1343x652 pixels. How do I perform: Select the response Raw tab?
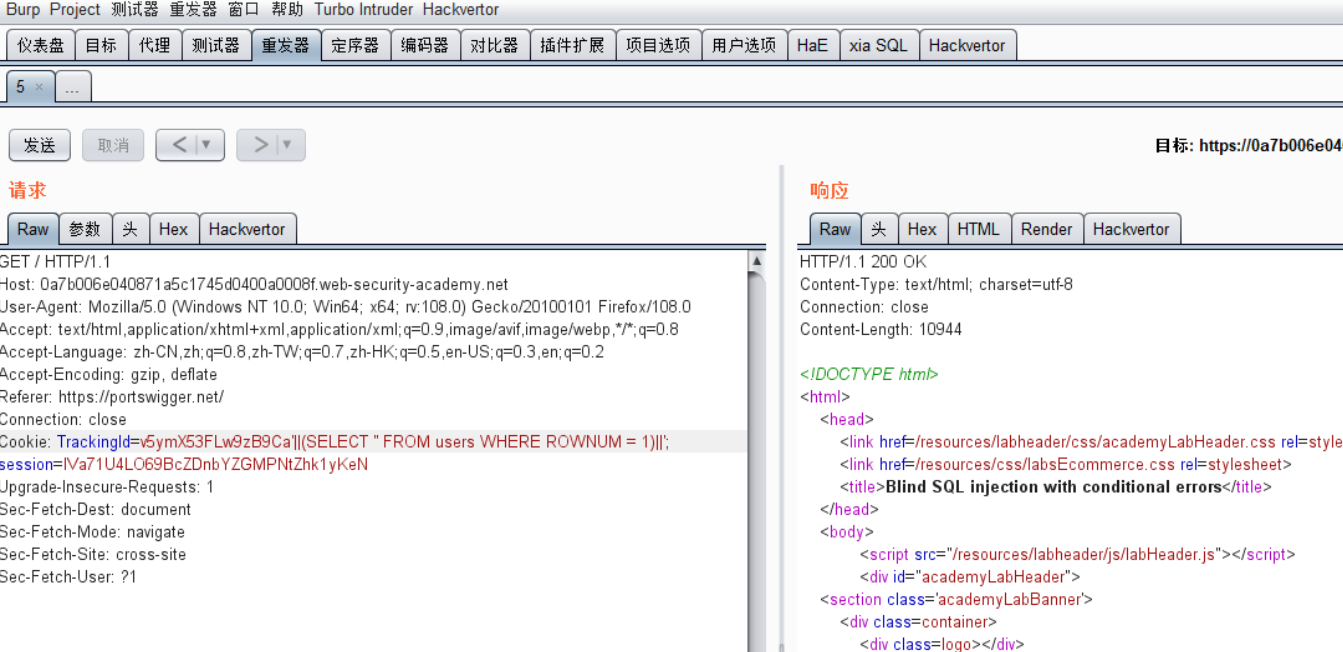pyautogui.click(x=835, y=229)
